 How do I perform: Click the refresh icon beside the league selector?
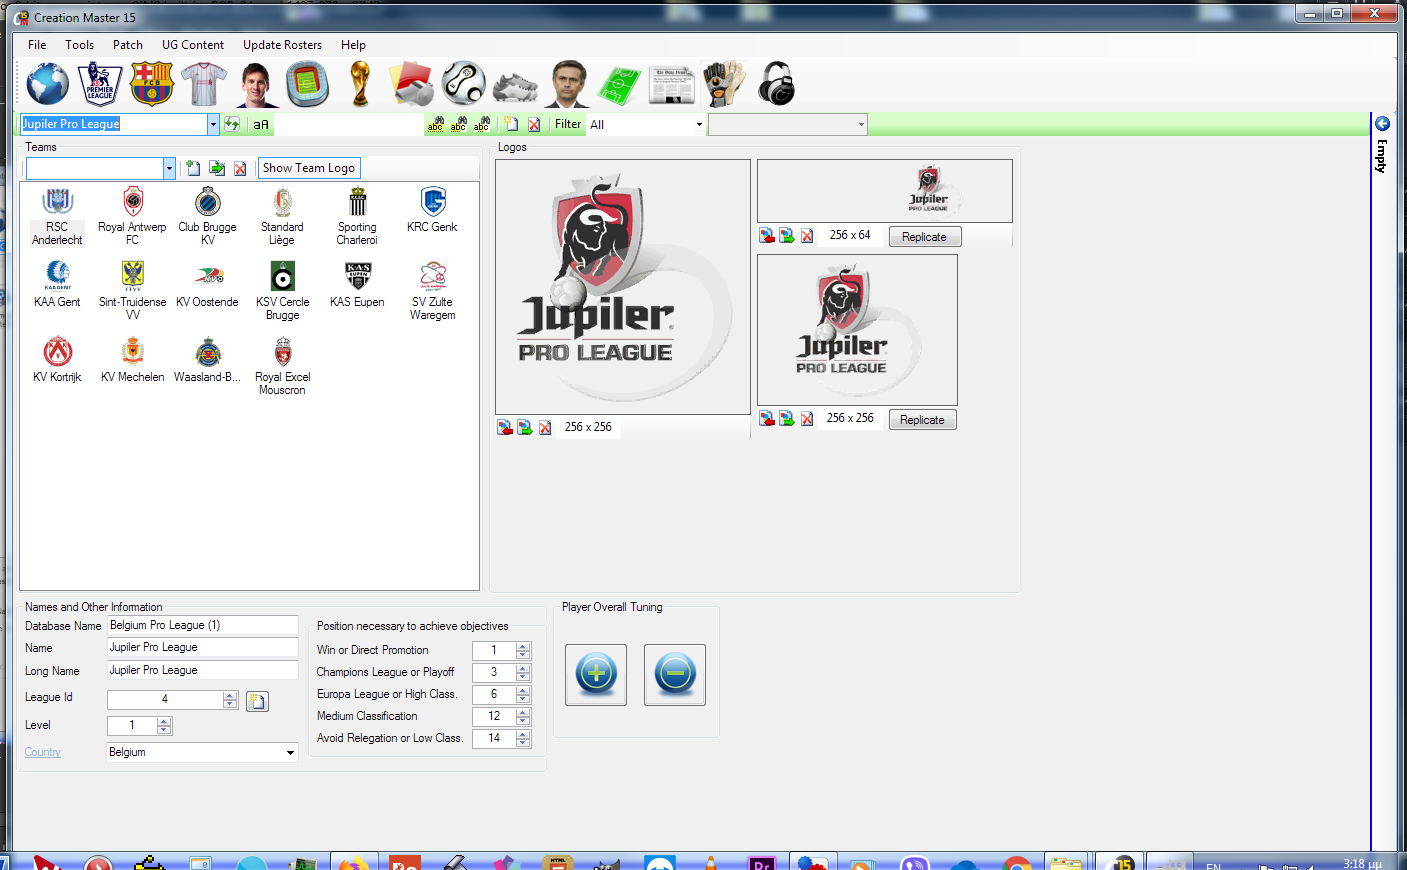pos(232,124)
